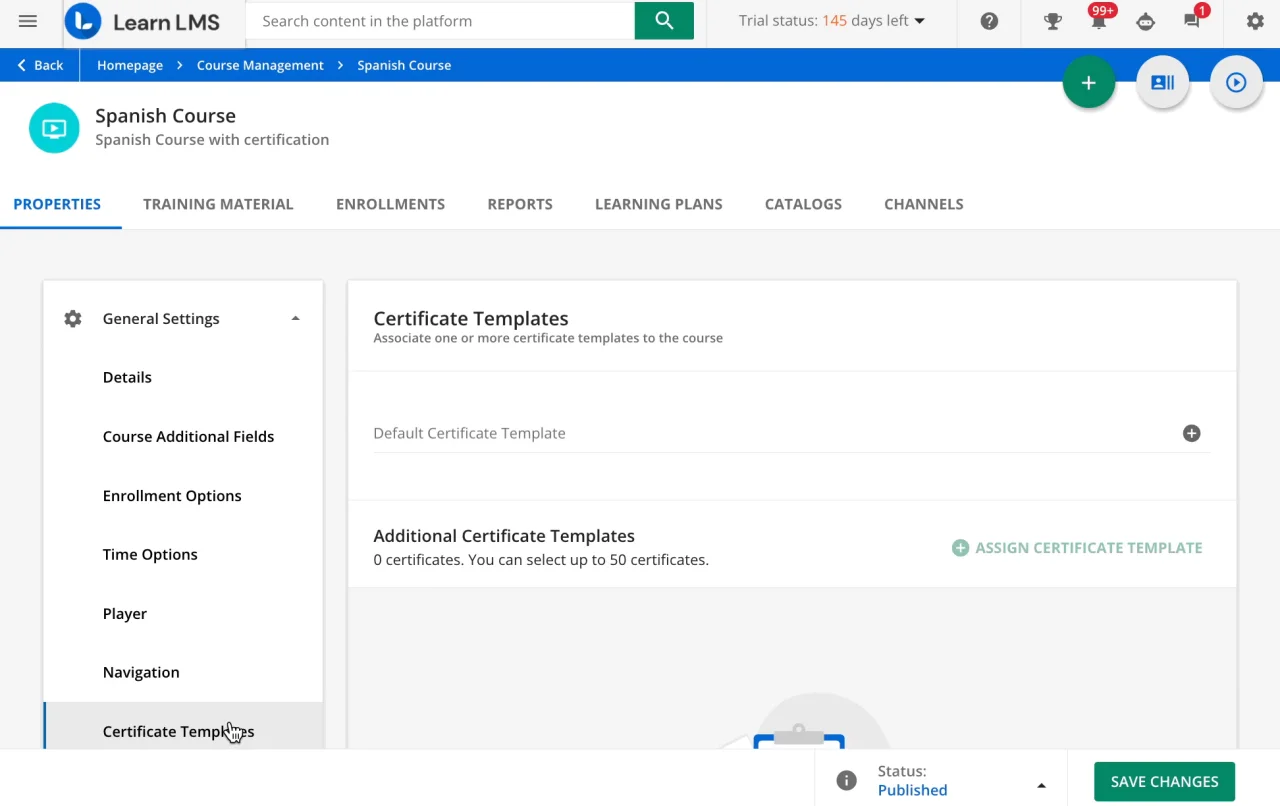Image resolution: width=1280 pixels, height=806 pixels.
Task: Click the green plus create button
Action: click(x=1089, y=83)
